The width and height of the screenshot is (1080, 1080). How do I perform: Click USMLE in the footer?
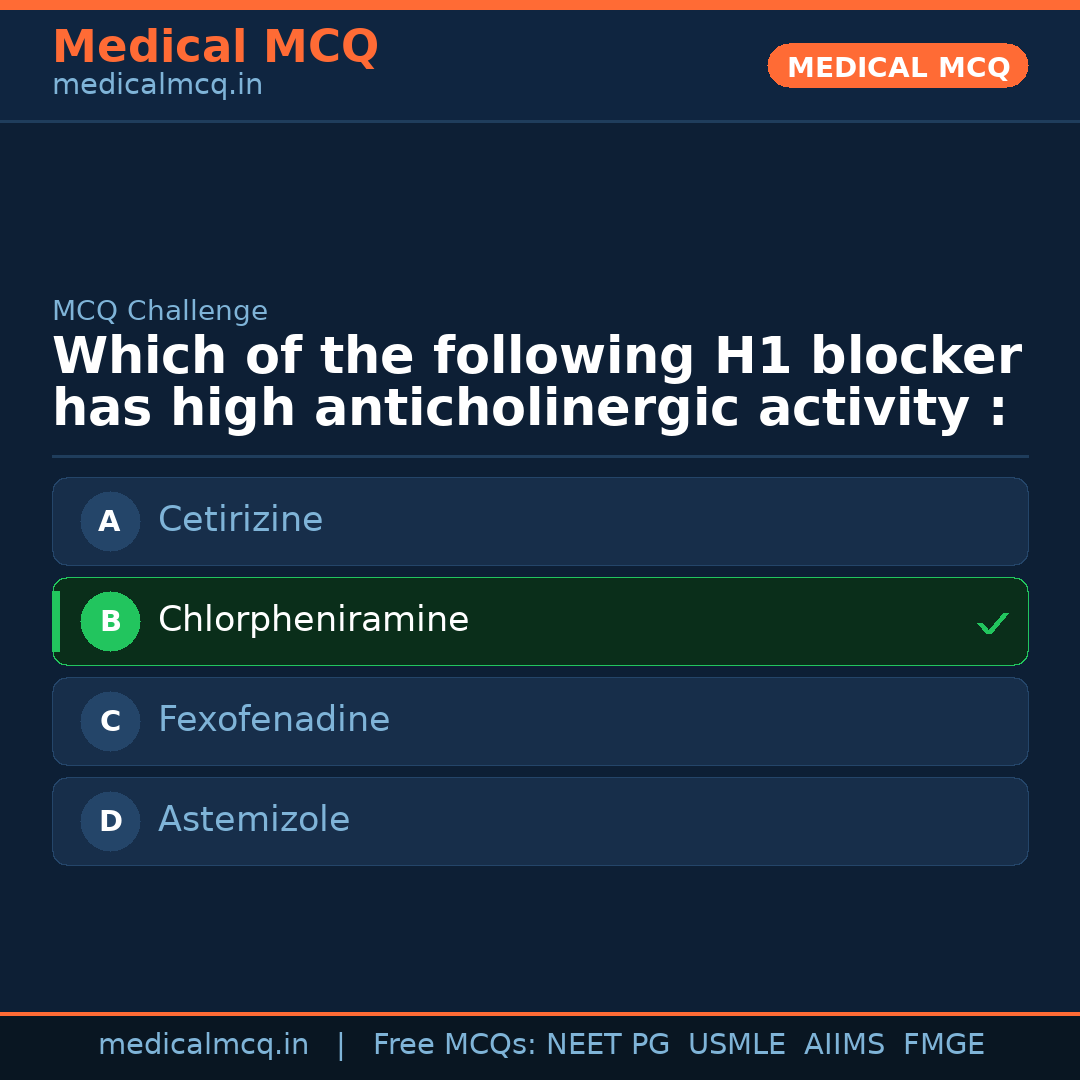tap(736, 1045)
